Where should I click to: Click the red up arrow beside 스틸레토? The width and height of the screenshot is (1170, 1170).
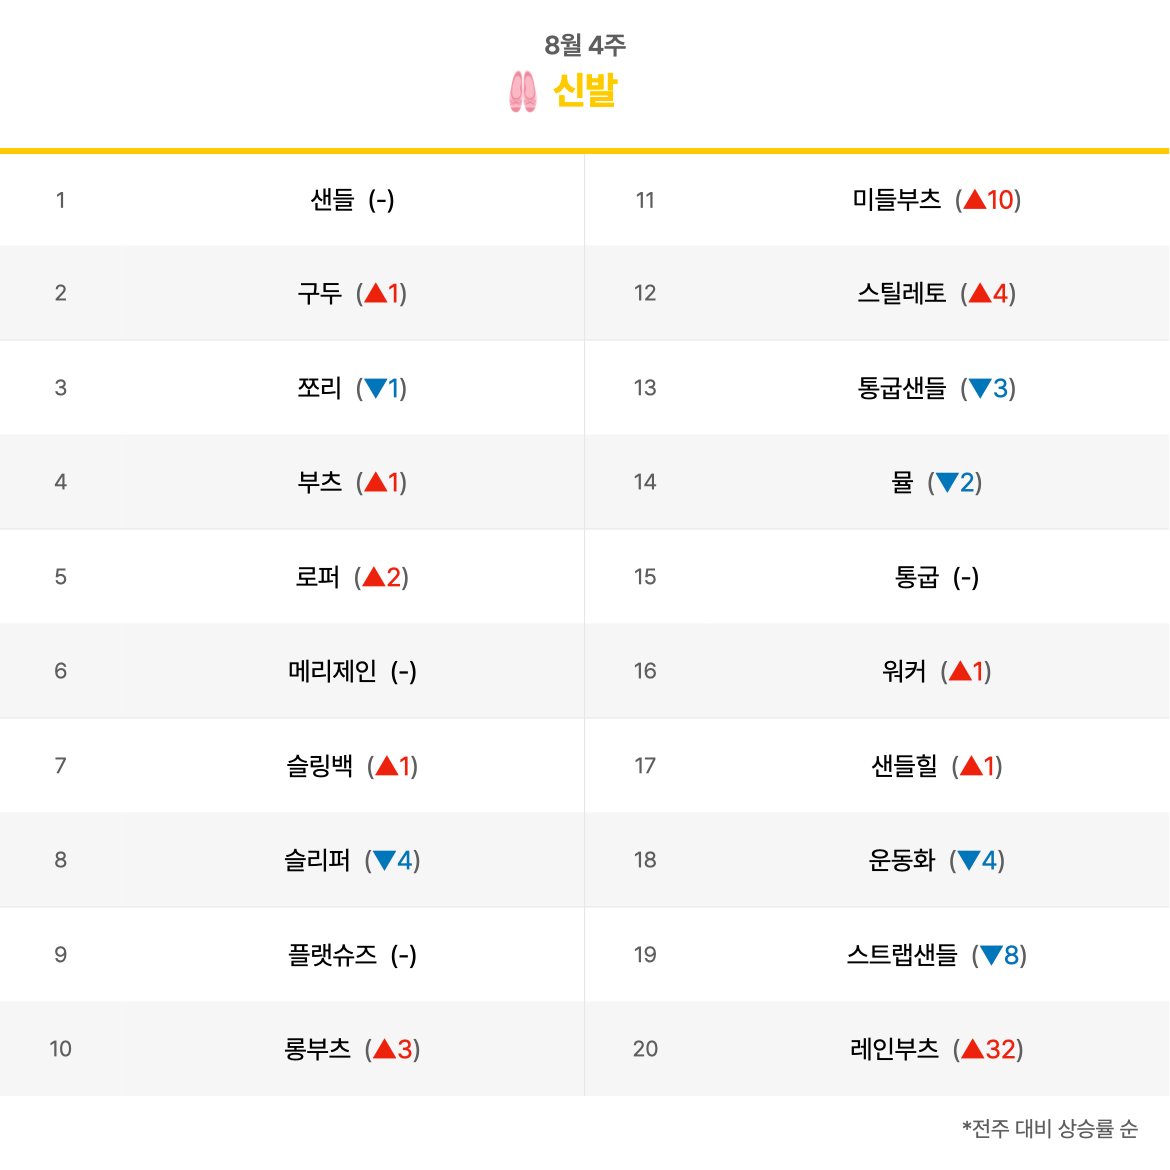click(x=980, y=293)
